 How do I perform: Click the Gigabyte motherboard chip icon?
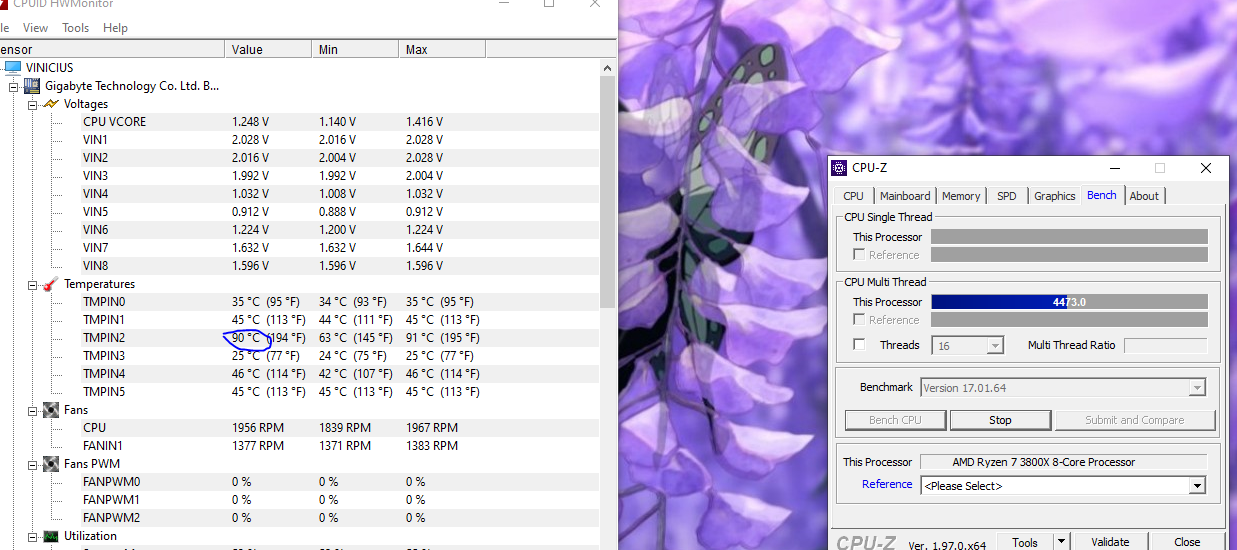(x=32, y=86)
